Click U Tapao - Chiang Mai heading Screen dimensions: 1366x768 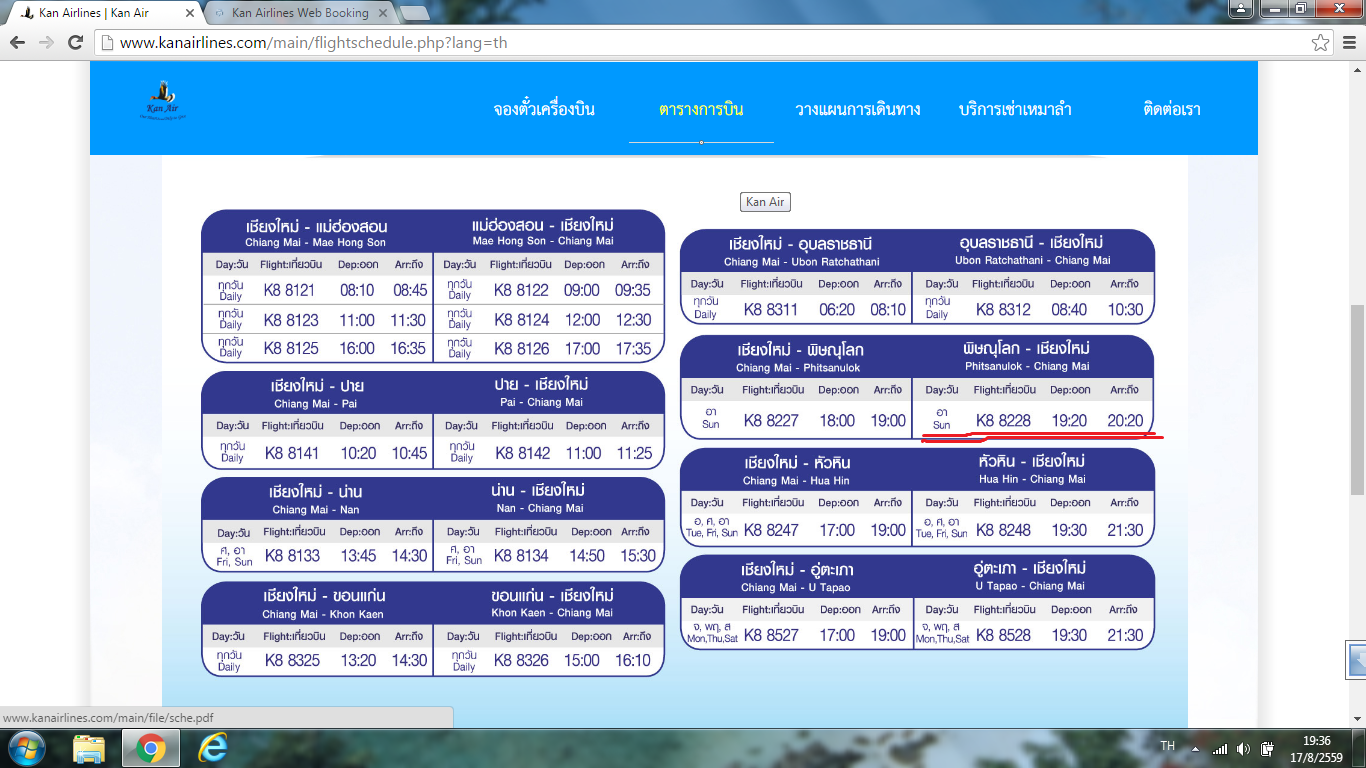click(1031, 586)
